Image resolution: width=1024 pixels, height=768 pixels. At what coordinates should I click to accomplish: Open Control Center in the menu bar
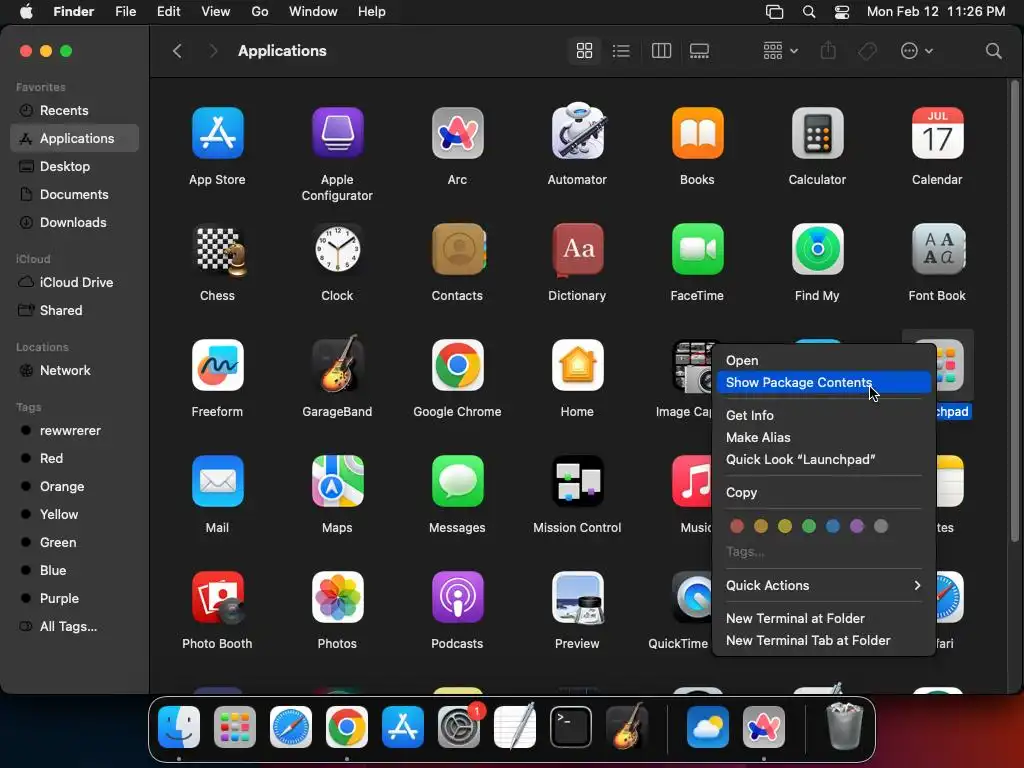click(x=842, y=12)
